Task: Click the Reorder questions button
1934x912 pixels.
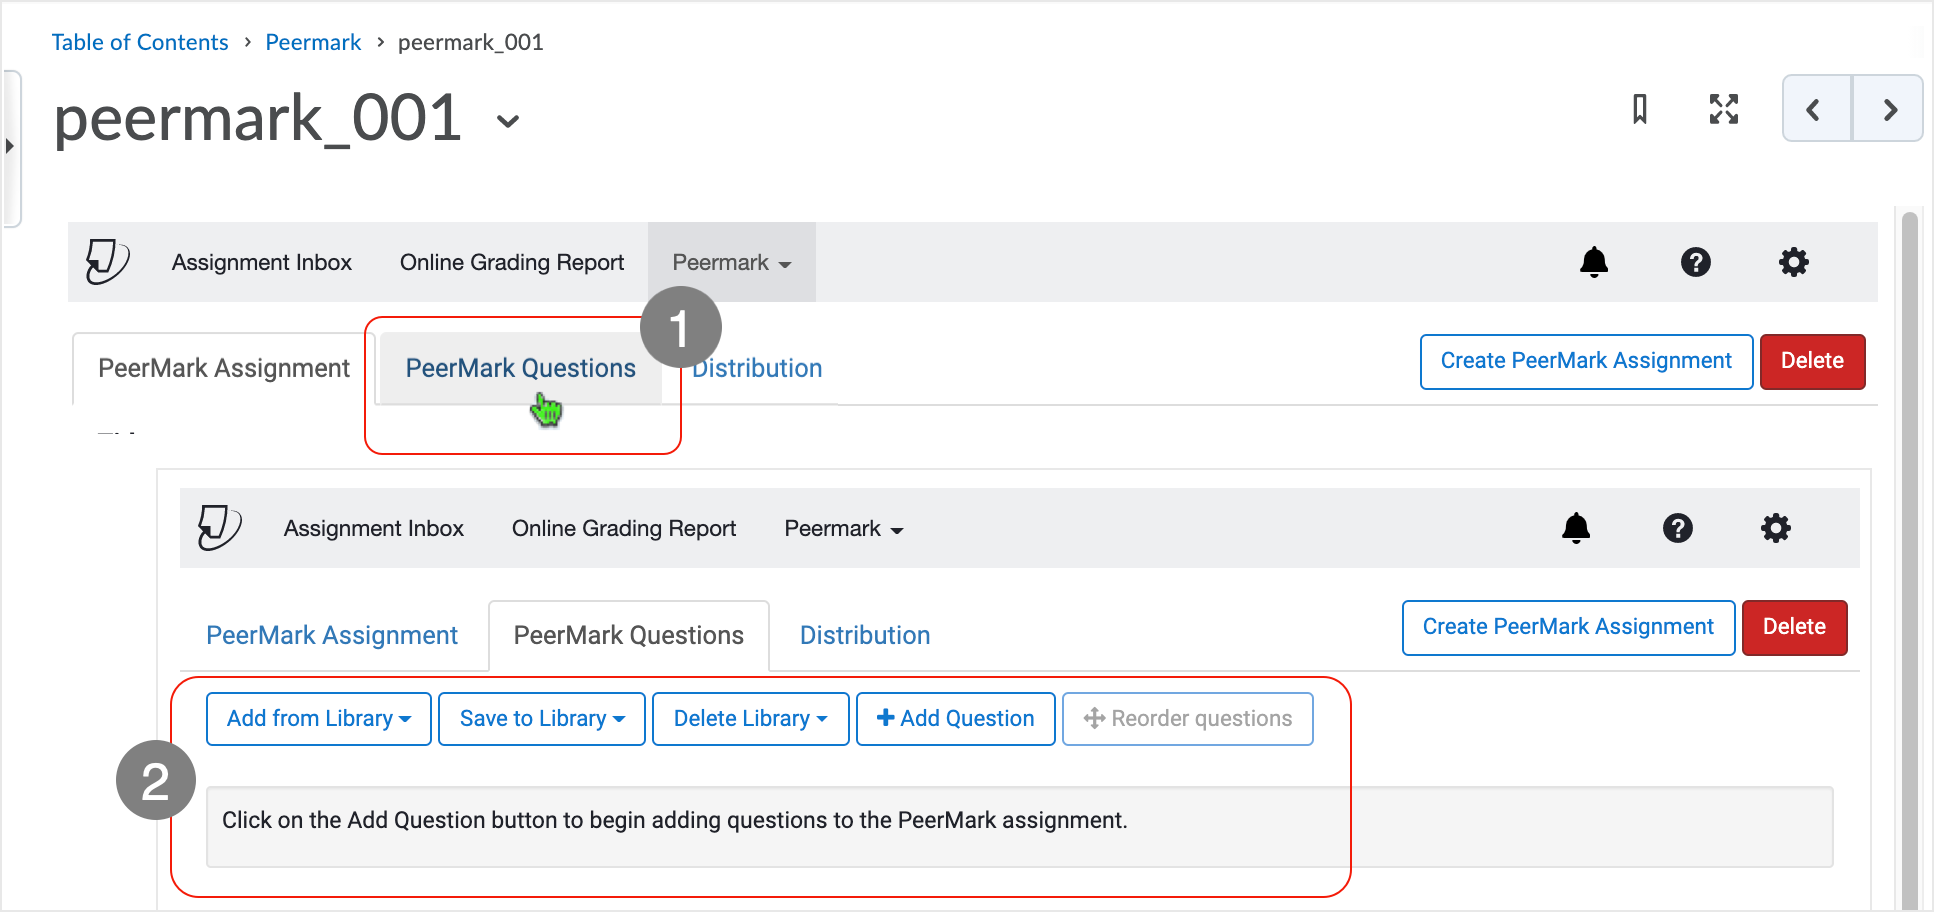Action: pyautogui.click(x=1188, y=718)
